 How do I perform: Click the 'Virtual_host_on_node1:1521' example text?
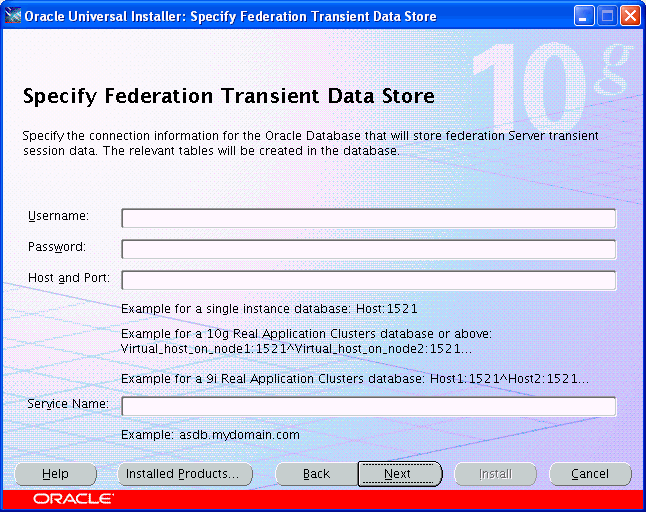tap(297, 349)
